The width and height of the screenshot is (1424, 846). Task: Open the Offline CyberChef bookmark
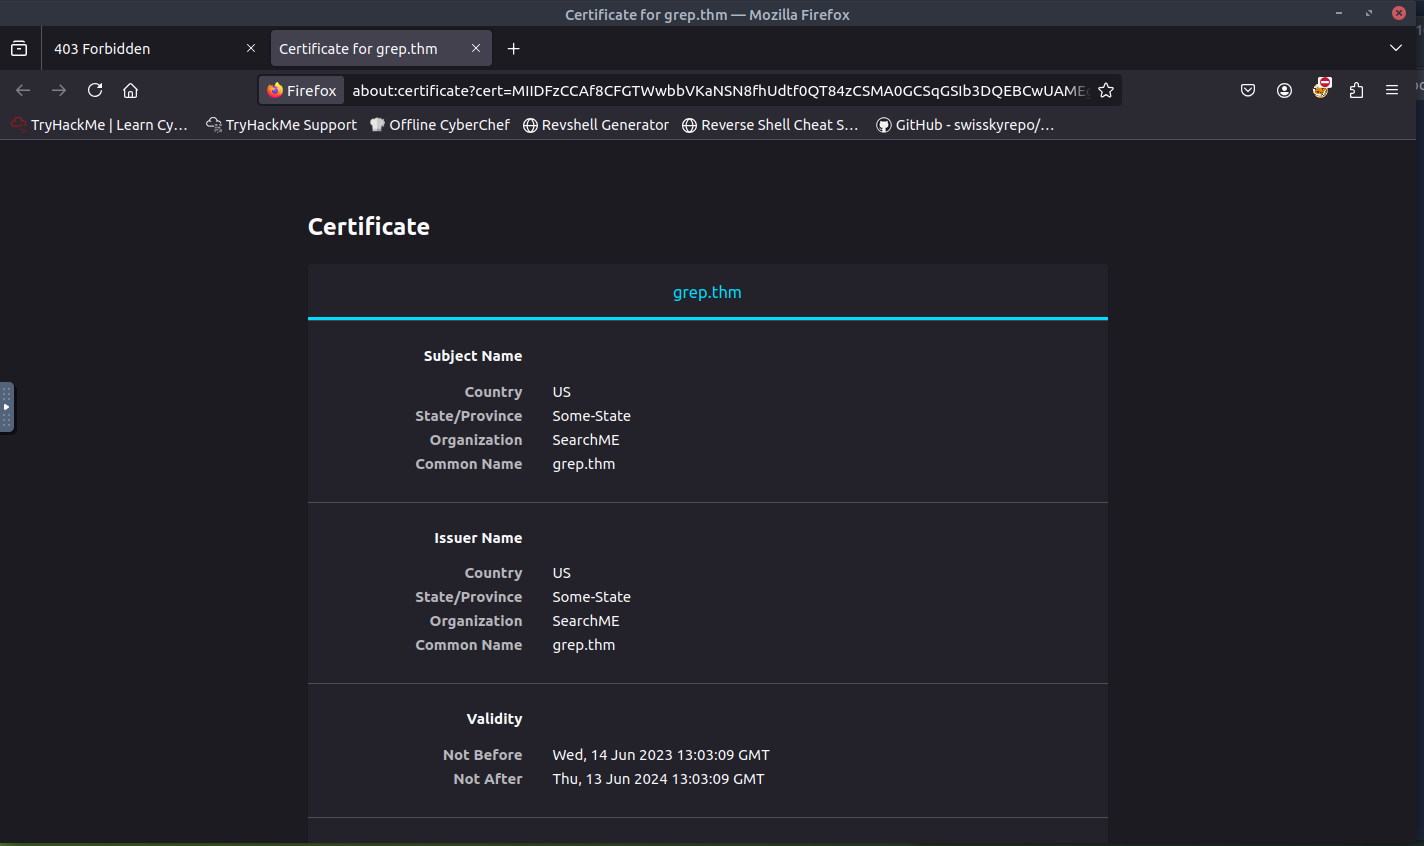coord(439,125)
